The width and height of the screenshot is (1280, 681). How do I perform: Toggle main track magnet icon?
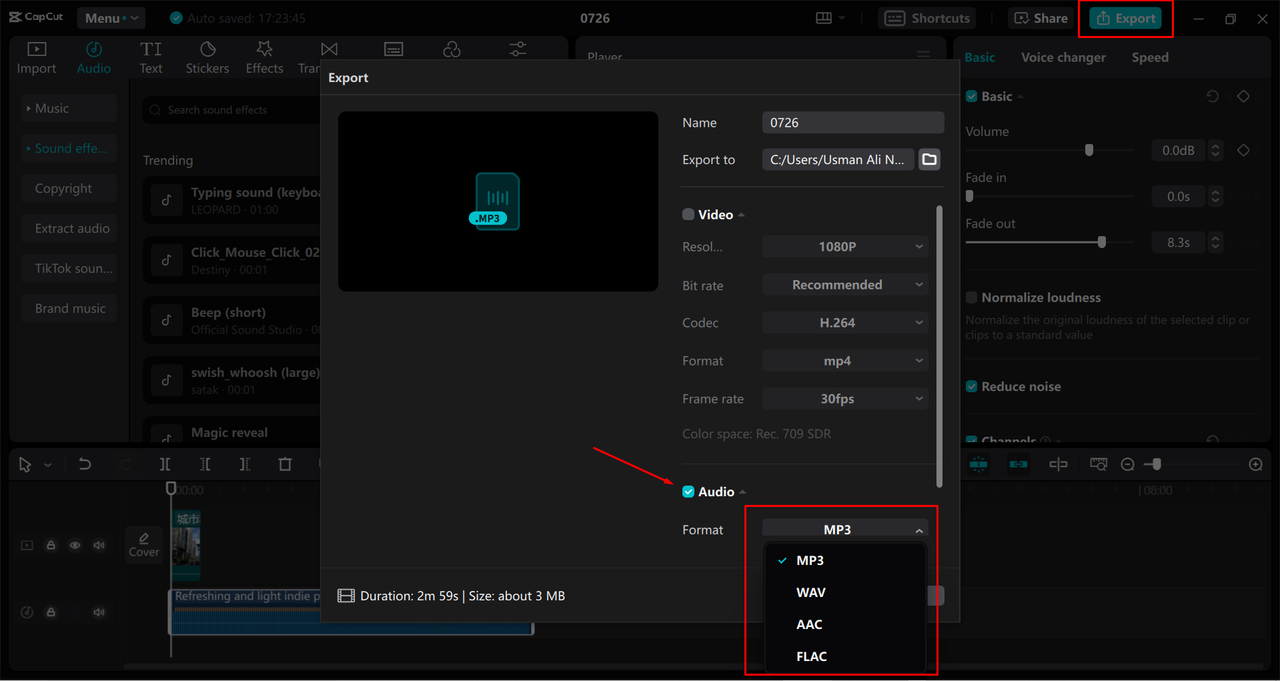pyautogui.click(x=978, y=464)
